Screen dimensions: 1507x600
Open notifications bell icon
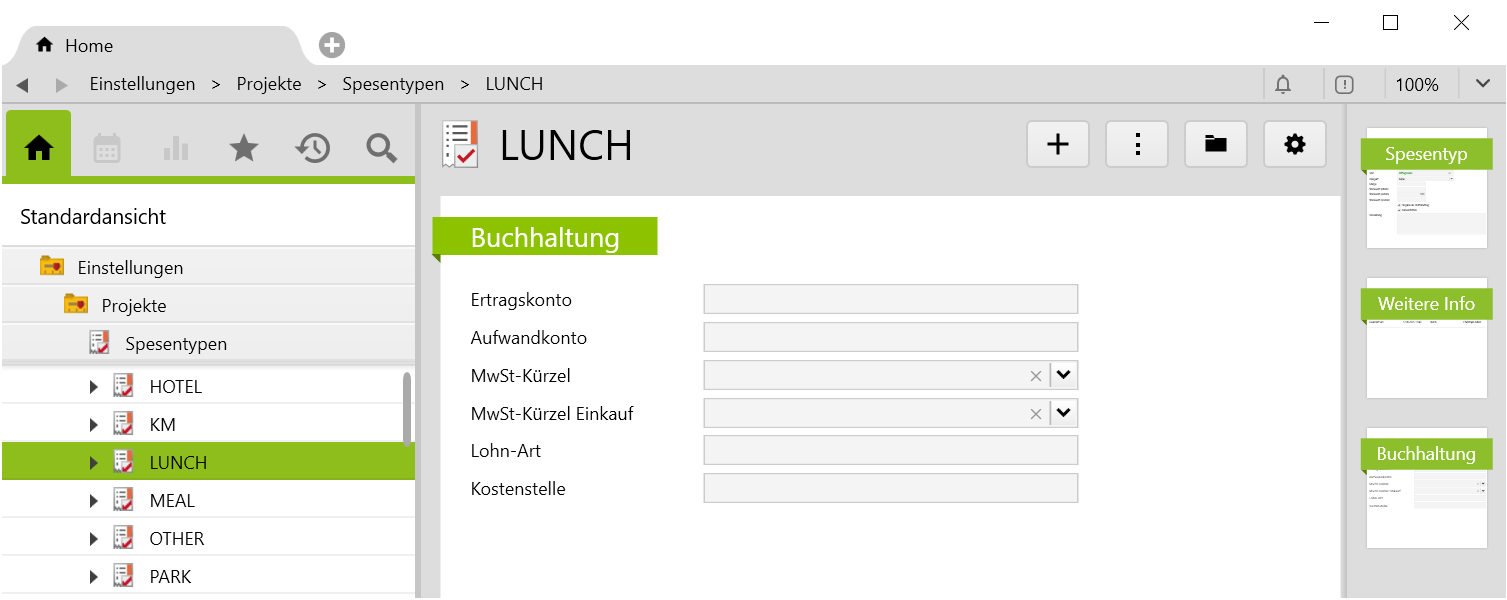tap(1283, 85)
